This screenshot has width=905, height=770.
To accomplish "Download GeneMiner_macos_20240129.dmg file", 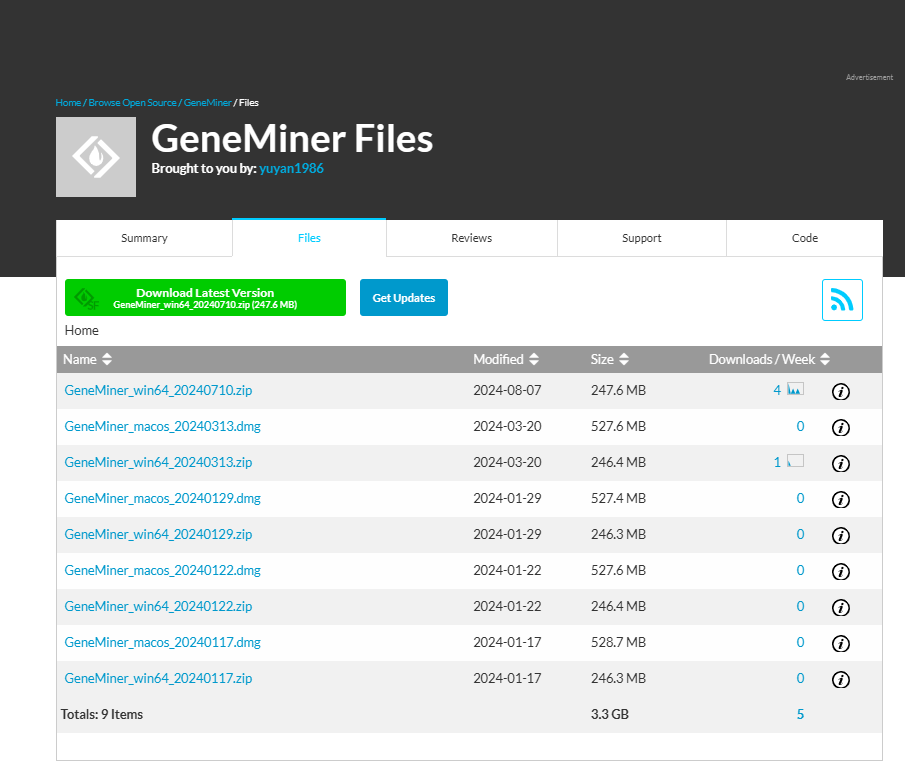I will point(163,498).
